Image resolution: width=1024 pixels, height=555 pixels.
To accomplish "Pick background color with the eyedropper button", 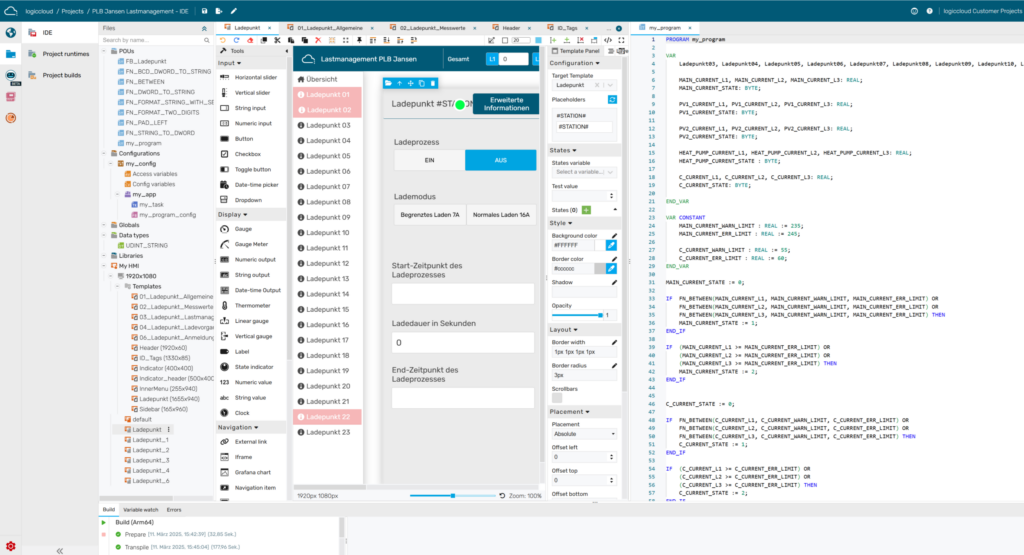I will coord(611,244).
